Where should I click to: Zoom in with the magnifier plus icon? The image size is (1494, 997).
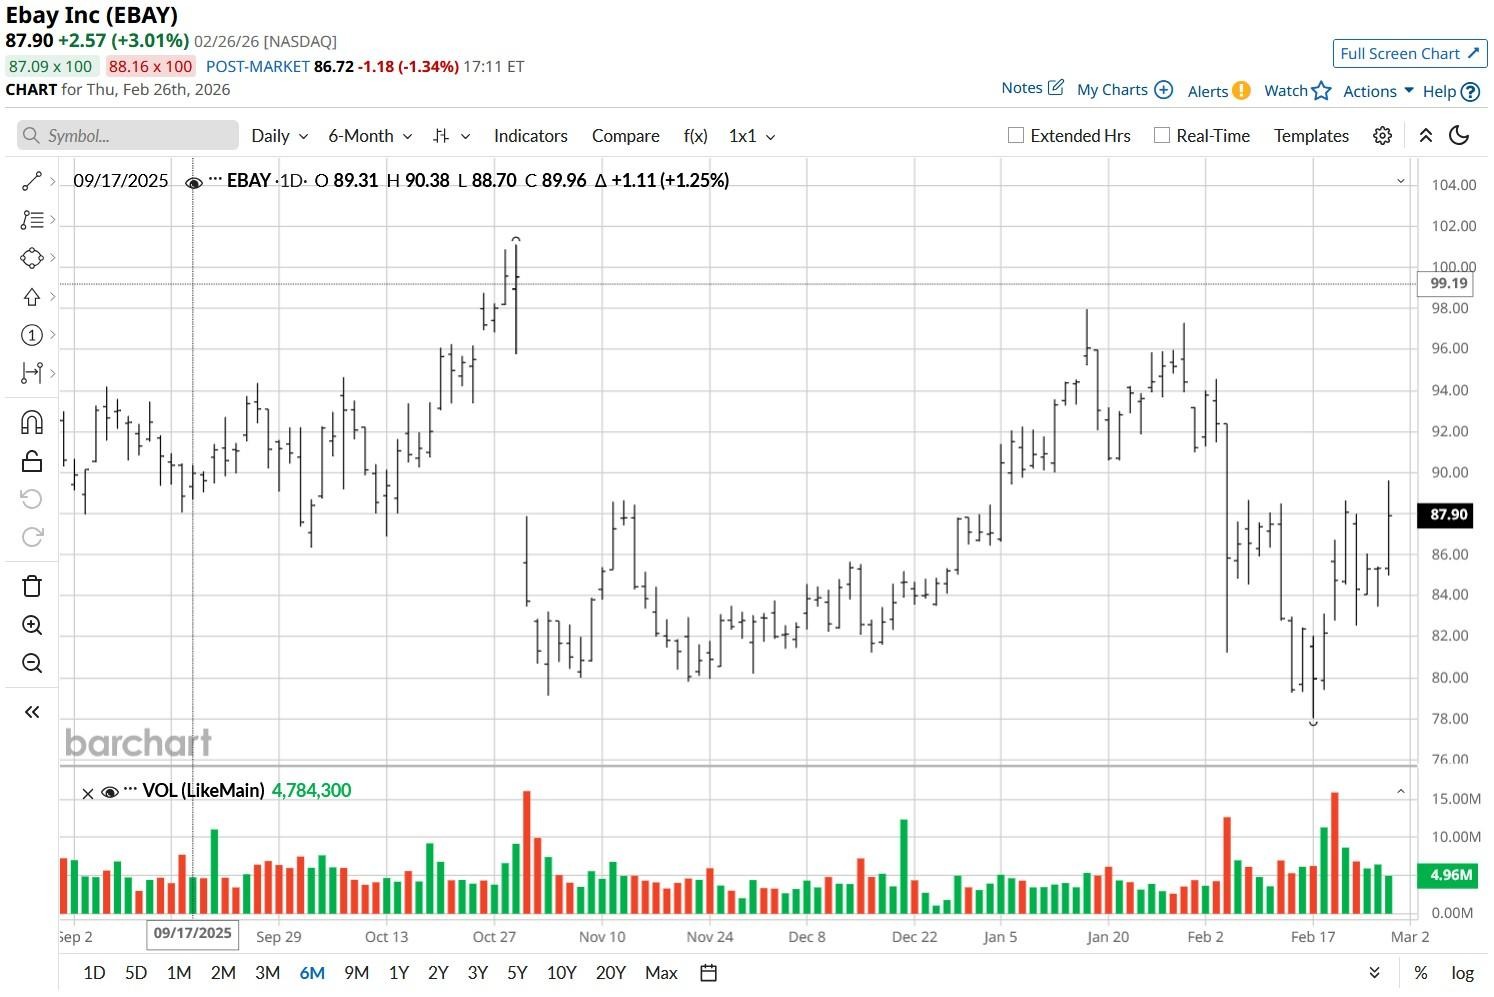tap(31, 625)
